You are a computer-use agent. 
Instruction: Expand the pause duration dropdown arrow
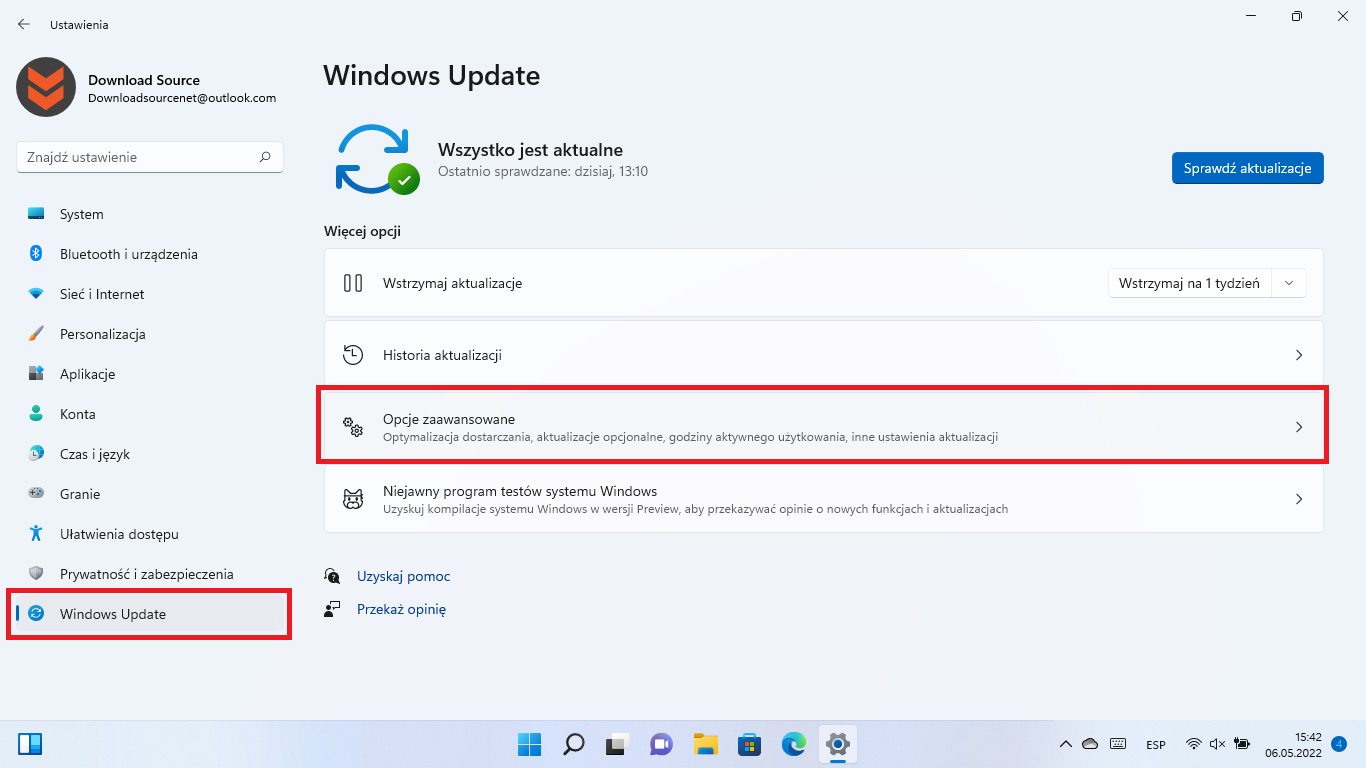coord(1289,283)
